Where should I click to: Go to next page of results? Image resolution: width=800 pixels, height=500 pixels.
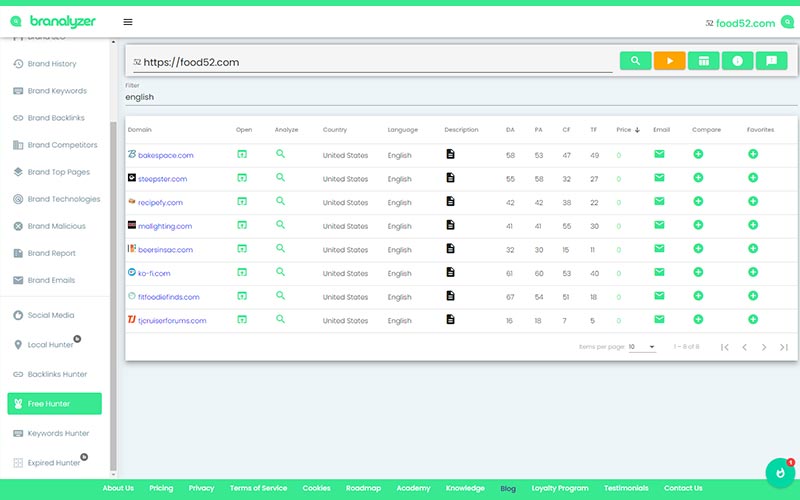point(764,347)
